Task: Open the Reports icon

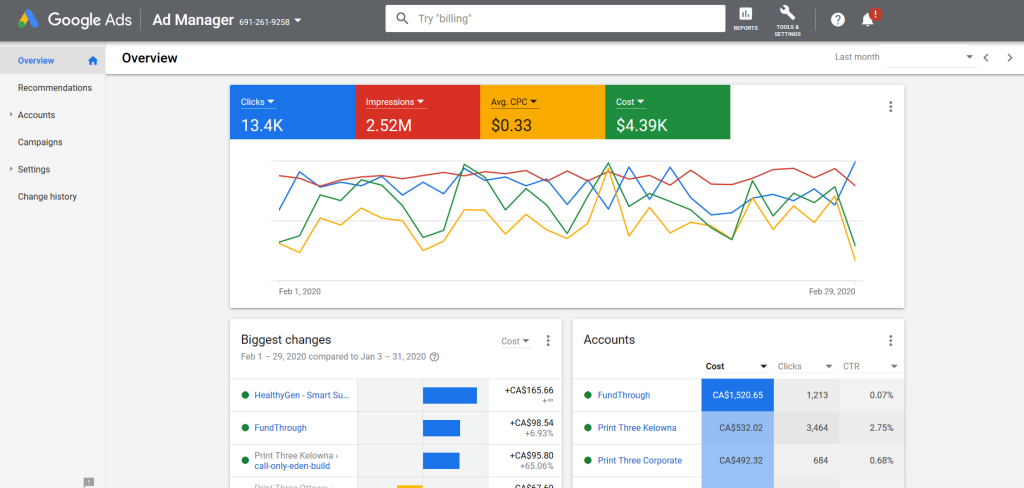Action: (745, 14)
